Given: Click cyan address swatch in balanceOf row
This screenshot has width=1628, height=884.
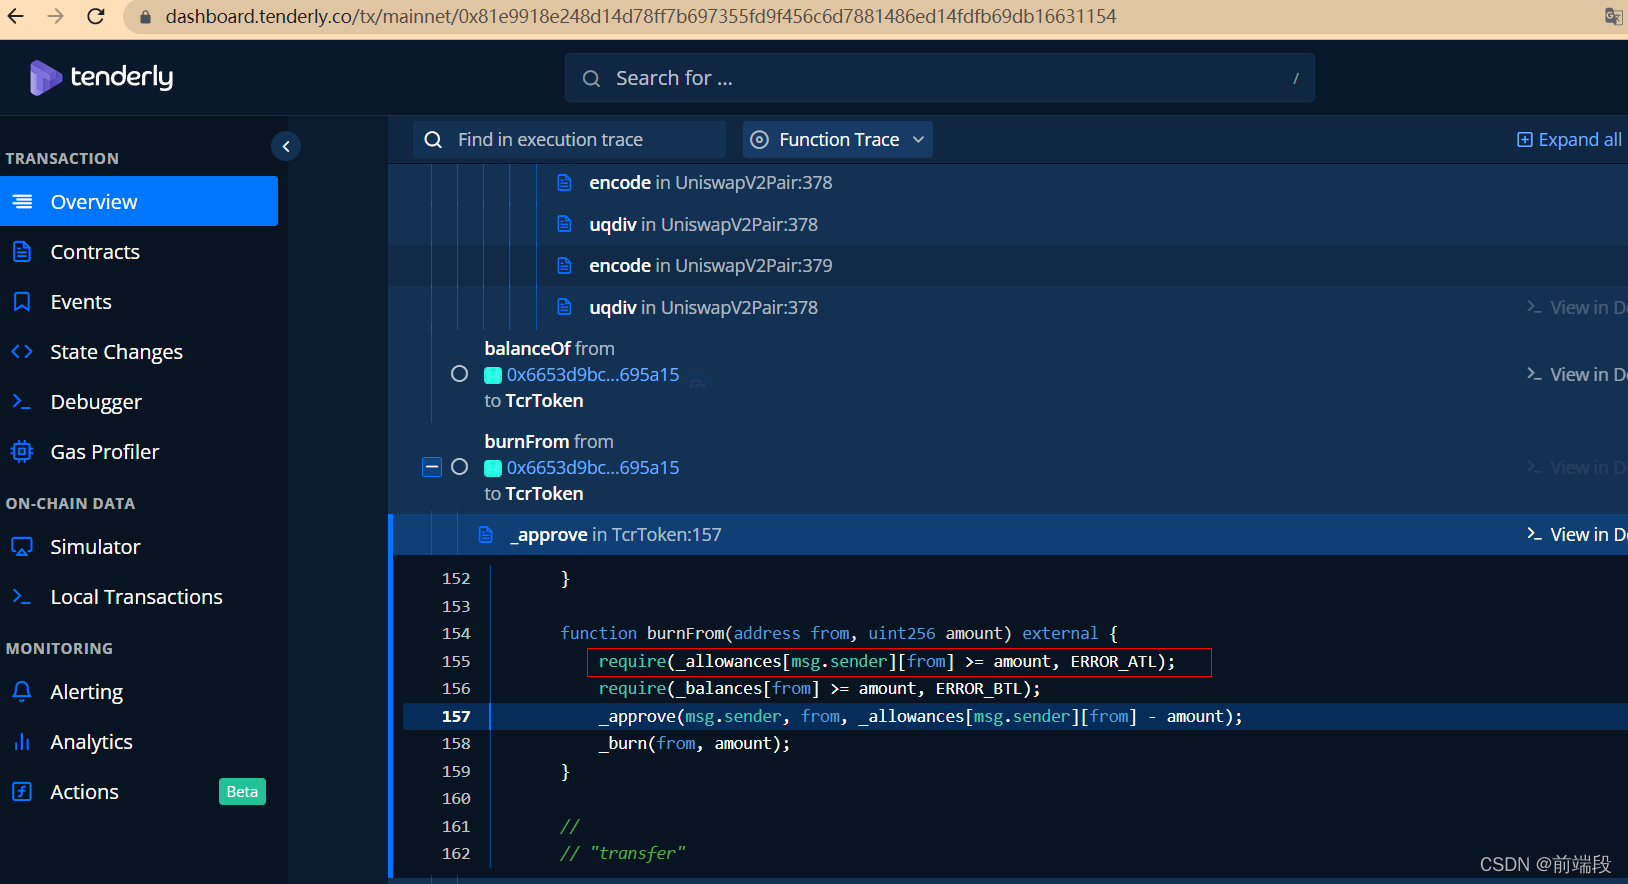Looking at the screenshot, I should [493, 375].
